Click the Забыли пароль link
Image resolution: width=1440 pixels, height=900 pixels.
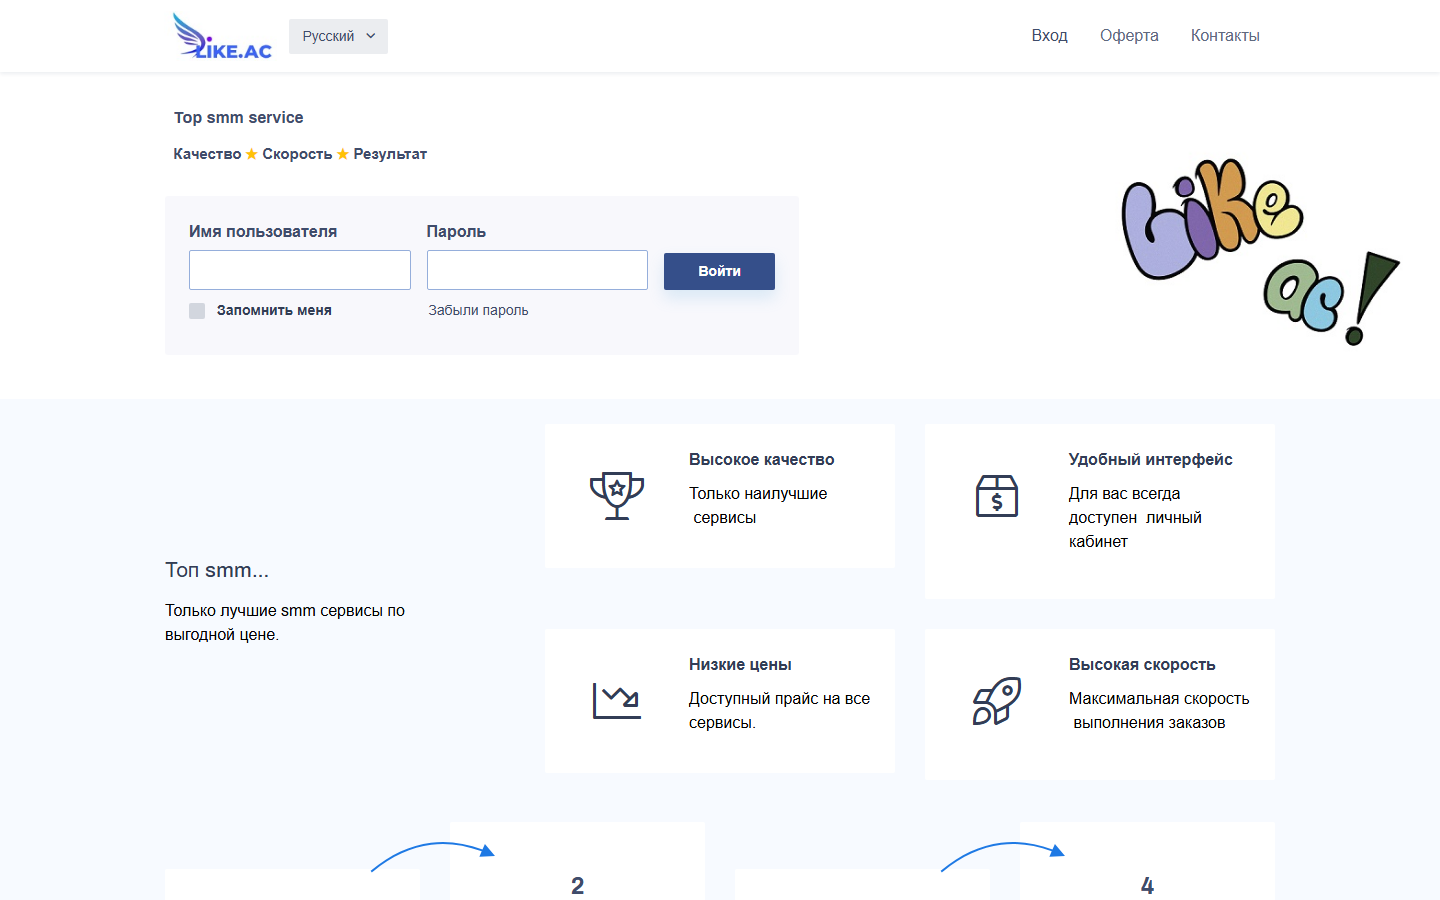[478, 311]
